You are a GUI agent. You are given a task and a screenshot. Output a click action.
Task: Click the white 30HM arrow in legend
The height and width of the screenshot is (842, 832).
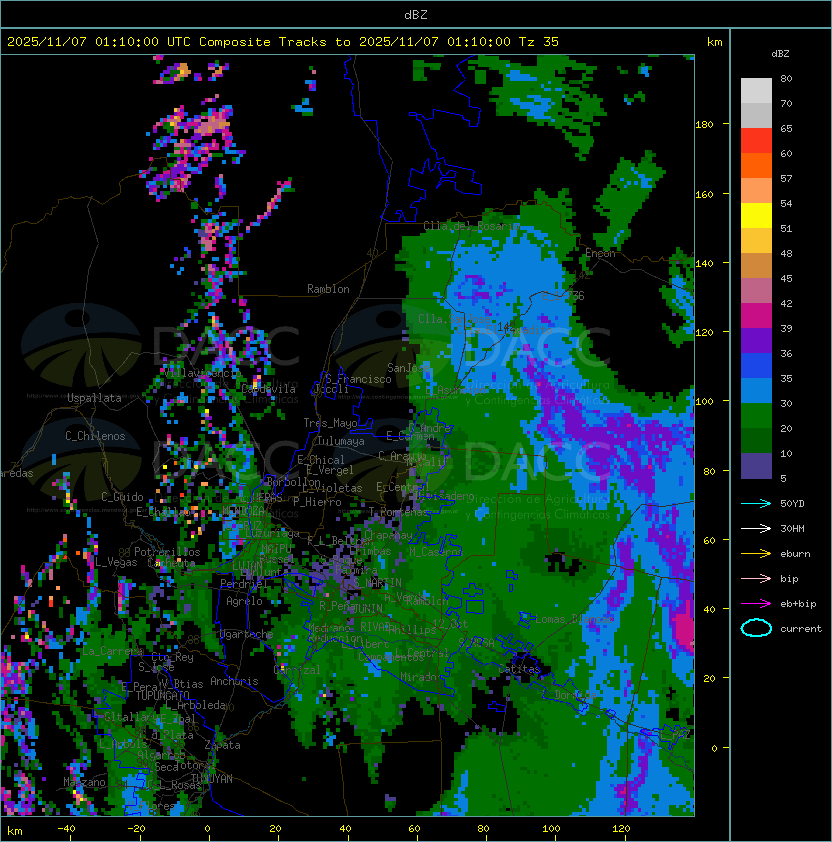pos(756,529)
